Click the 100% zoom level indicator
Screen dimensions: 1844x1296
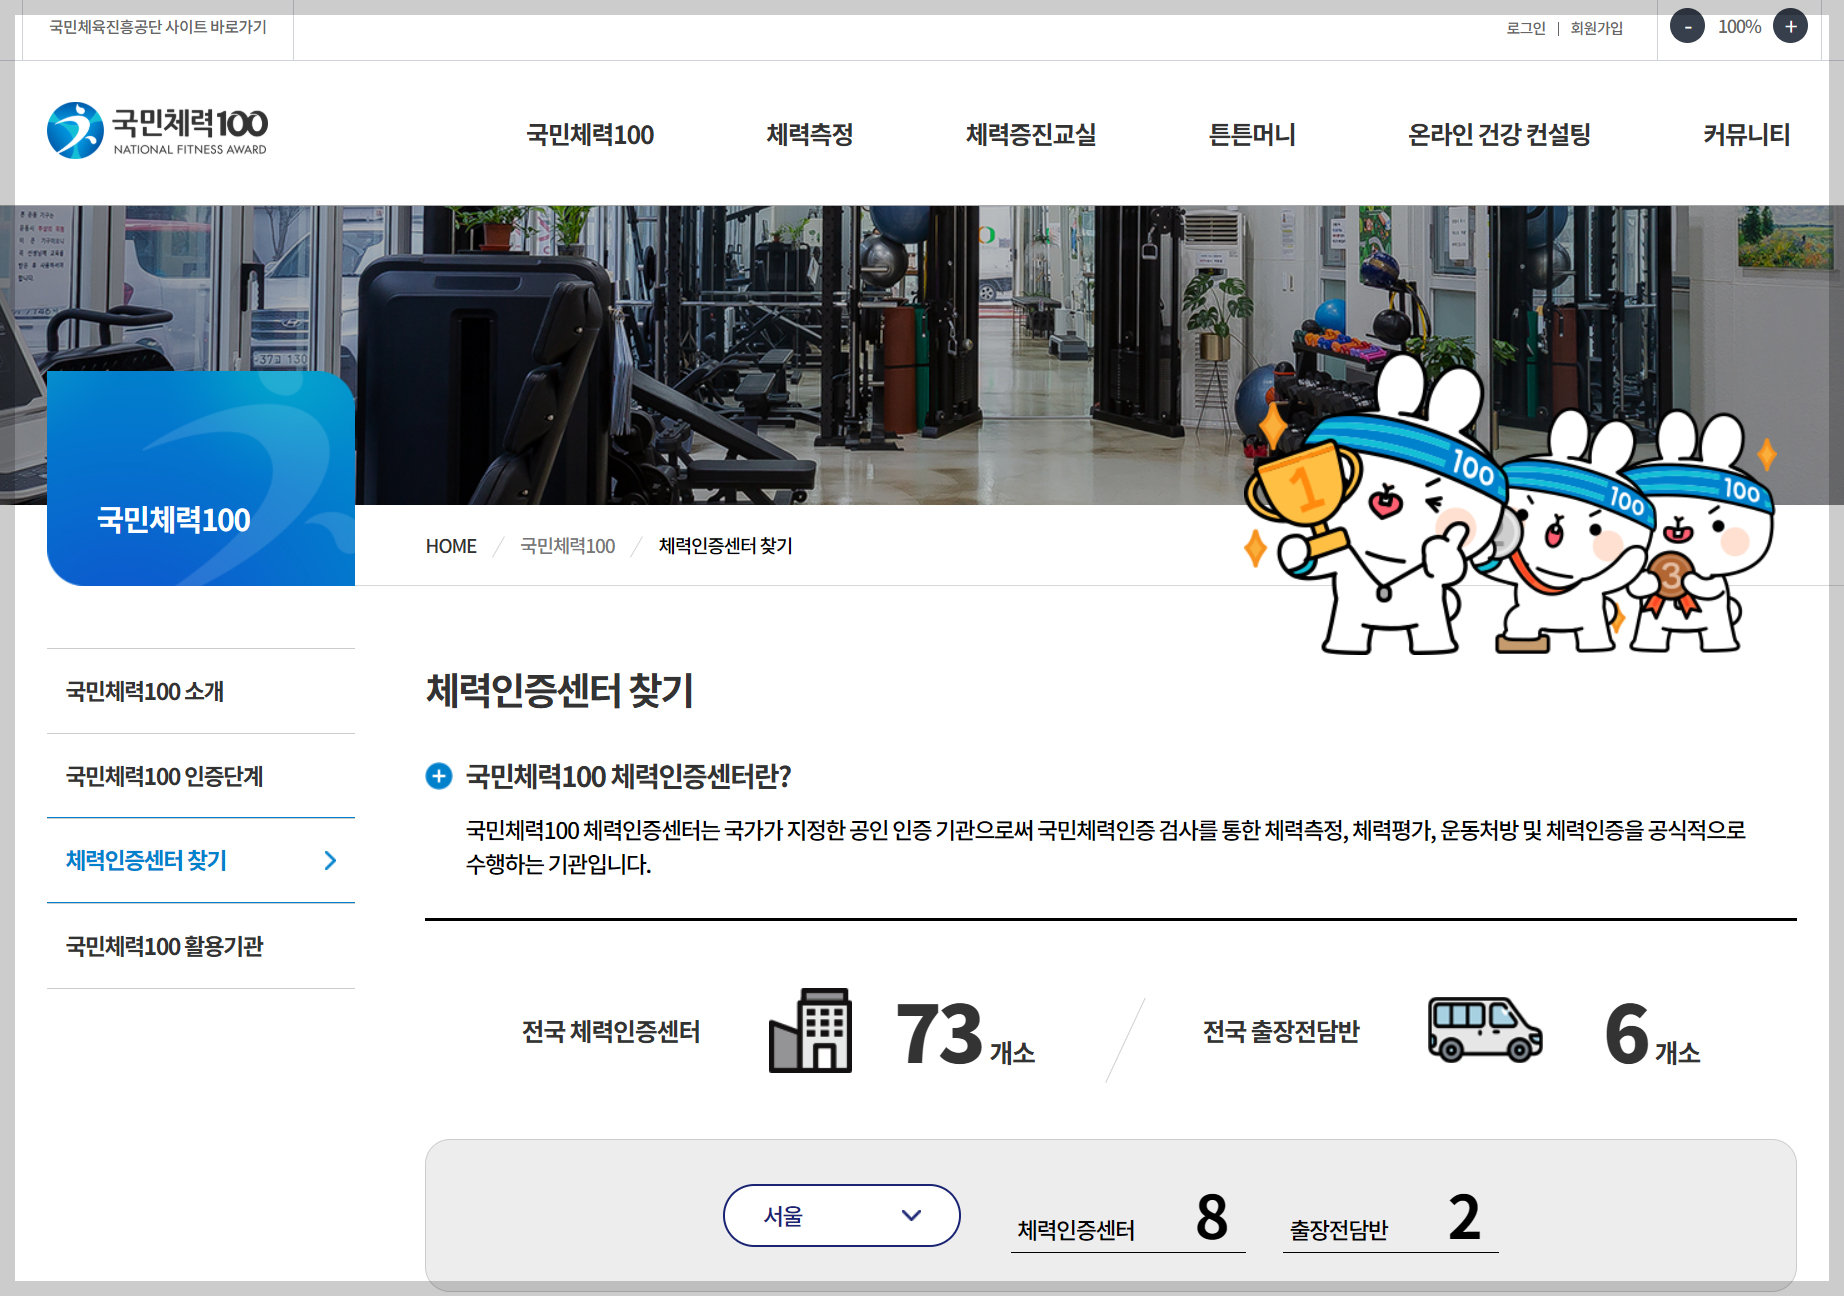pos(1739,28)
